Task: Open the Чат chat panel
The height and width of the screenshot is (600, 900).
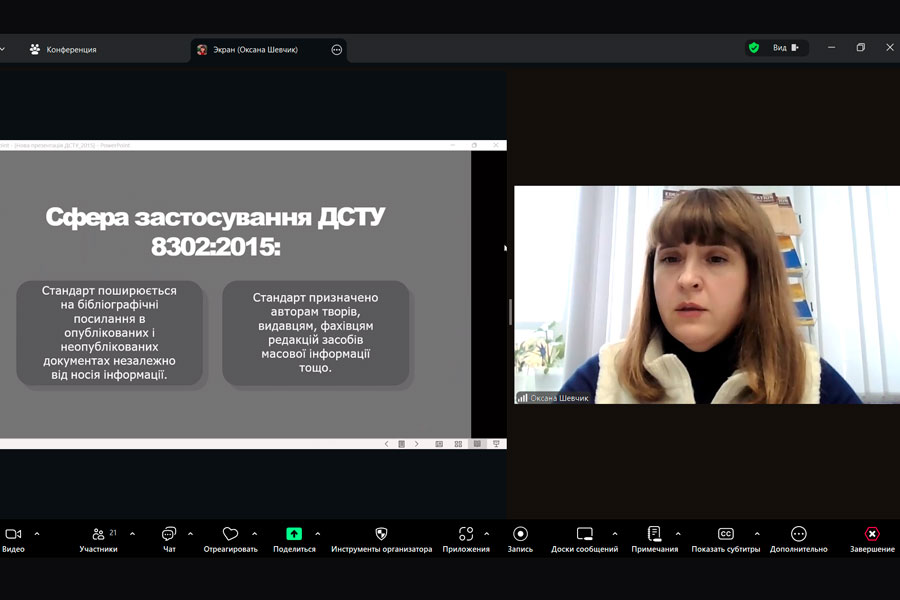Action: (x=169, y=540)
